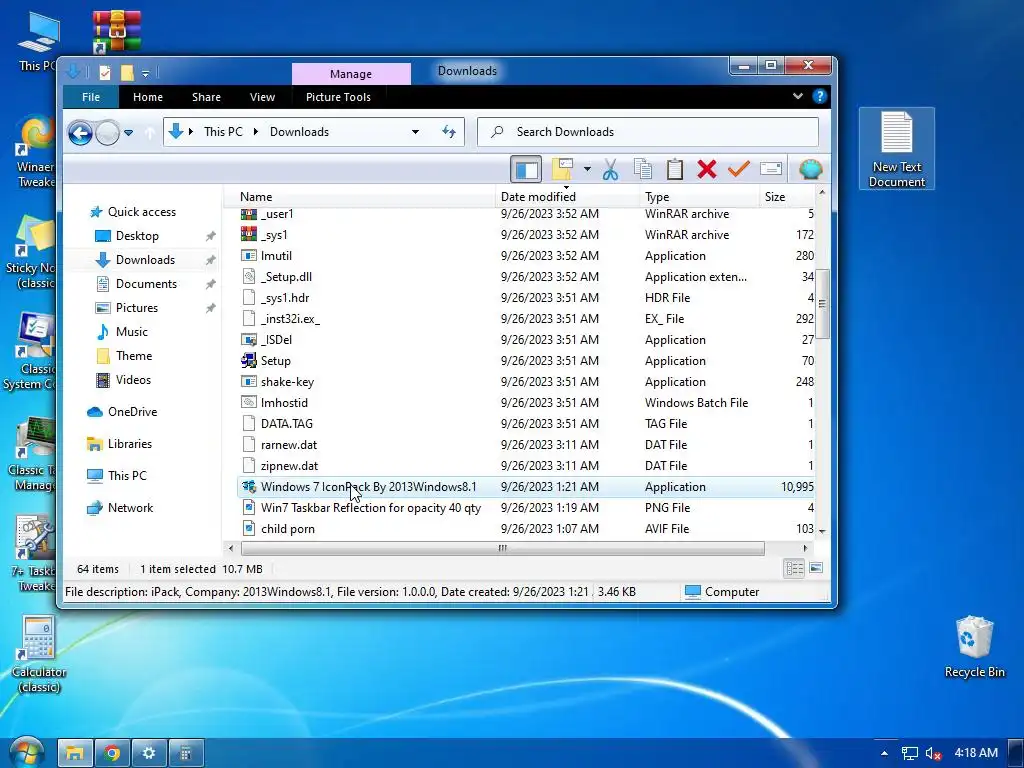Viewport: 1024px width, 768px height.
Task: Click the This PC breadcrumb in address bar
Action: [x=223, y=132]
